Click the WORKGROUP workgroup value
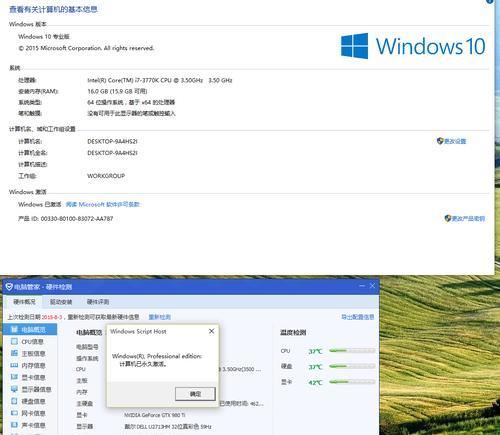Screen dimensions: 500x435 pyautogui.click(x=106, y=176)
